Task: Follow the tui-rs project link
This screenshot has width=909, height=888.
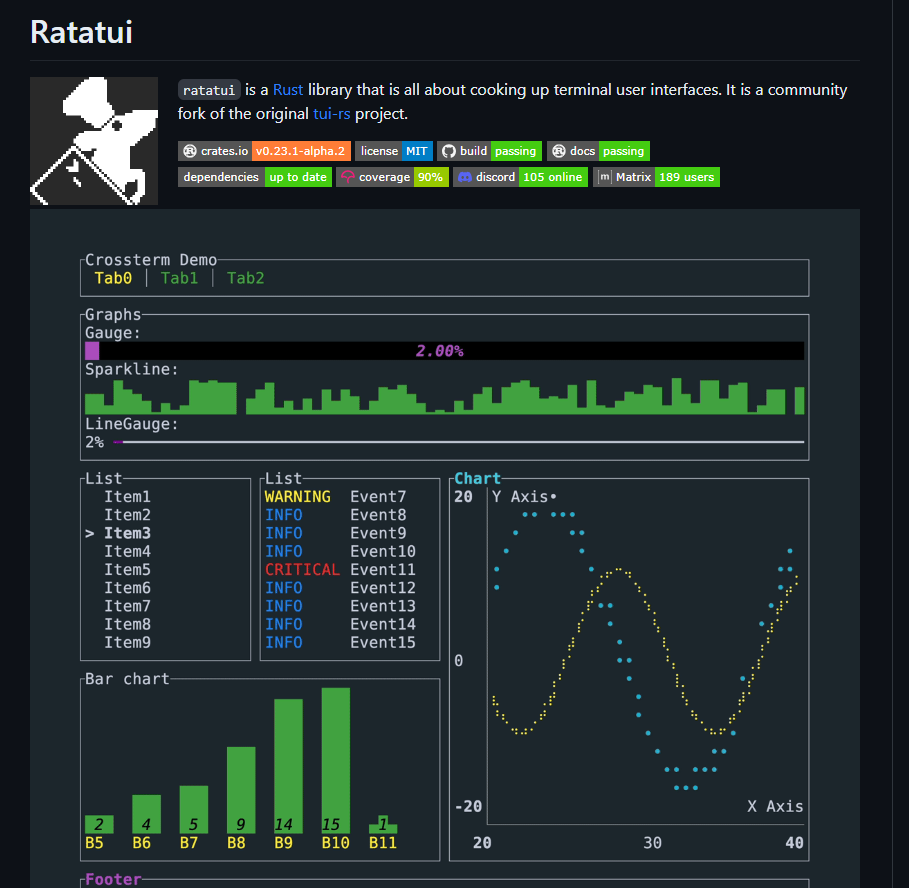Action: click(x=330, y=113)
